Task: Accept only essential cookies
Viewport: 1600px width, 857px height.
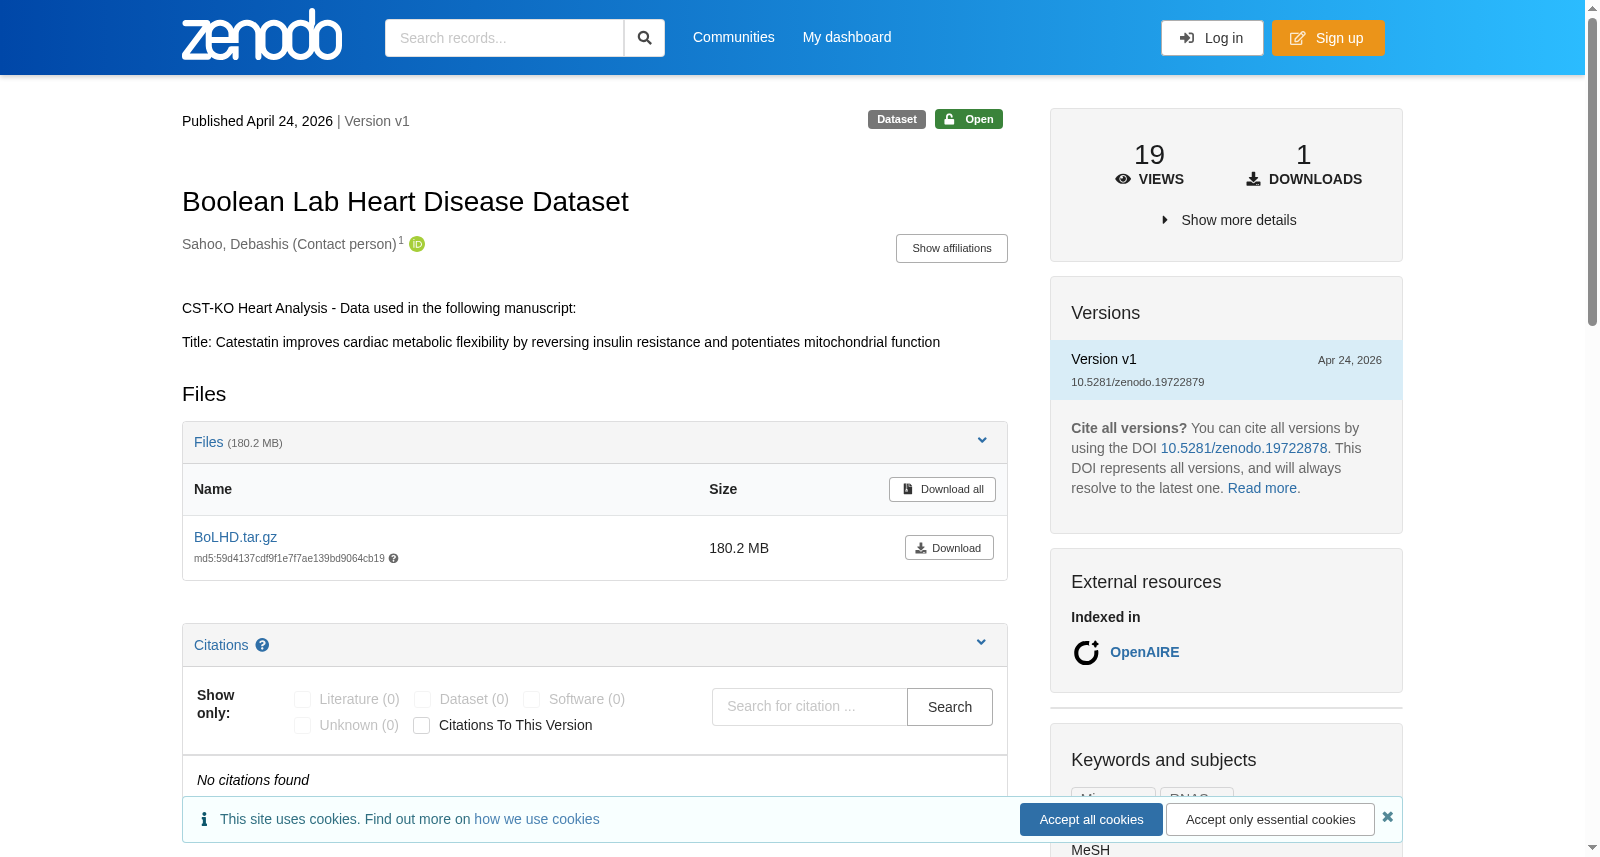Action: [x=1271, y=819]
